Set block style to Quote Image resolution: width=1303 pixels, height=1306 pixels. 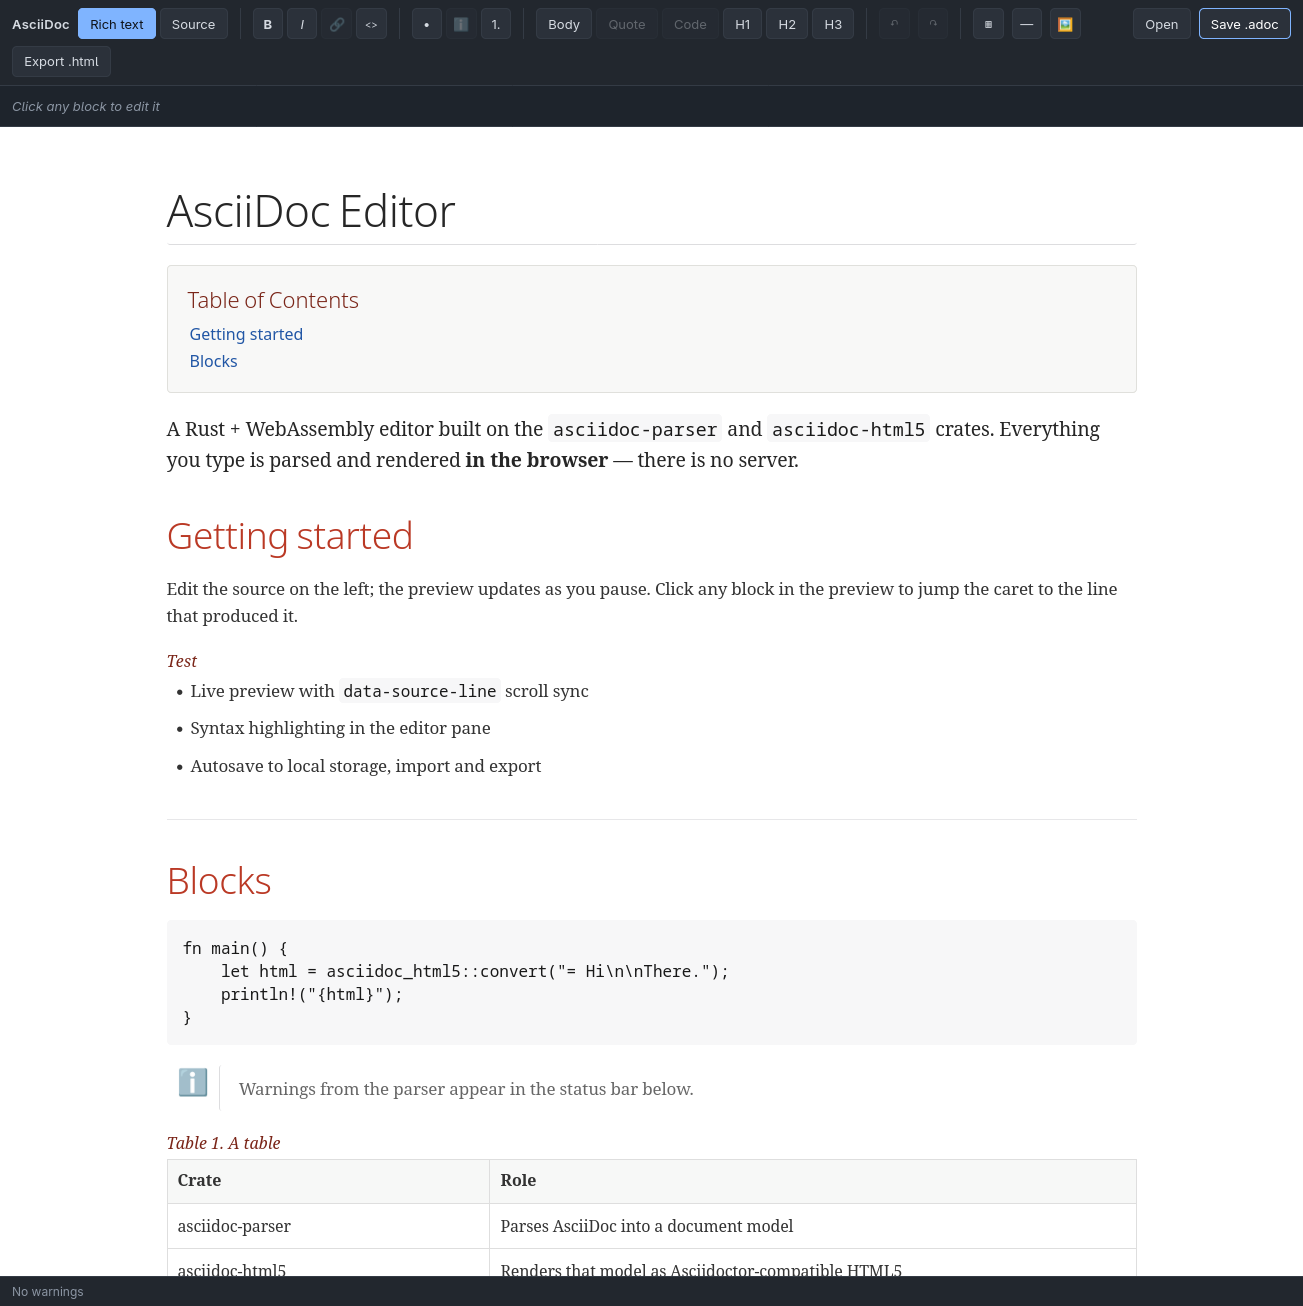pos(627,24)
